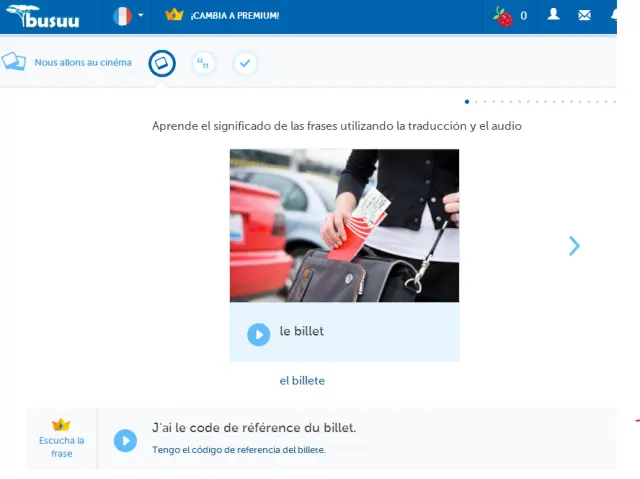Click the first progress dot indicator
Screen dimensions: 640x479
tap(467, 101)
